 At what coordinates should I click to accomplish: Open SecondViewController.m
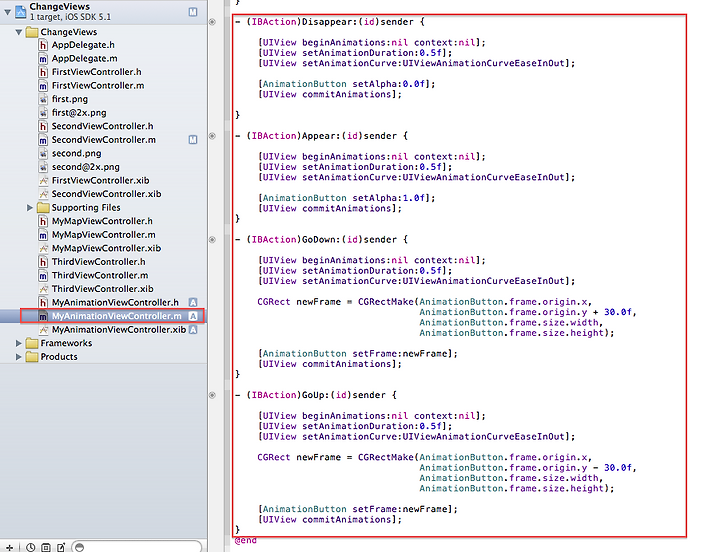point(103,140)
